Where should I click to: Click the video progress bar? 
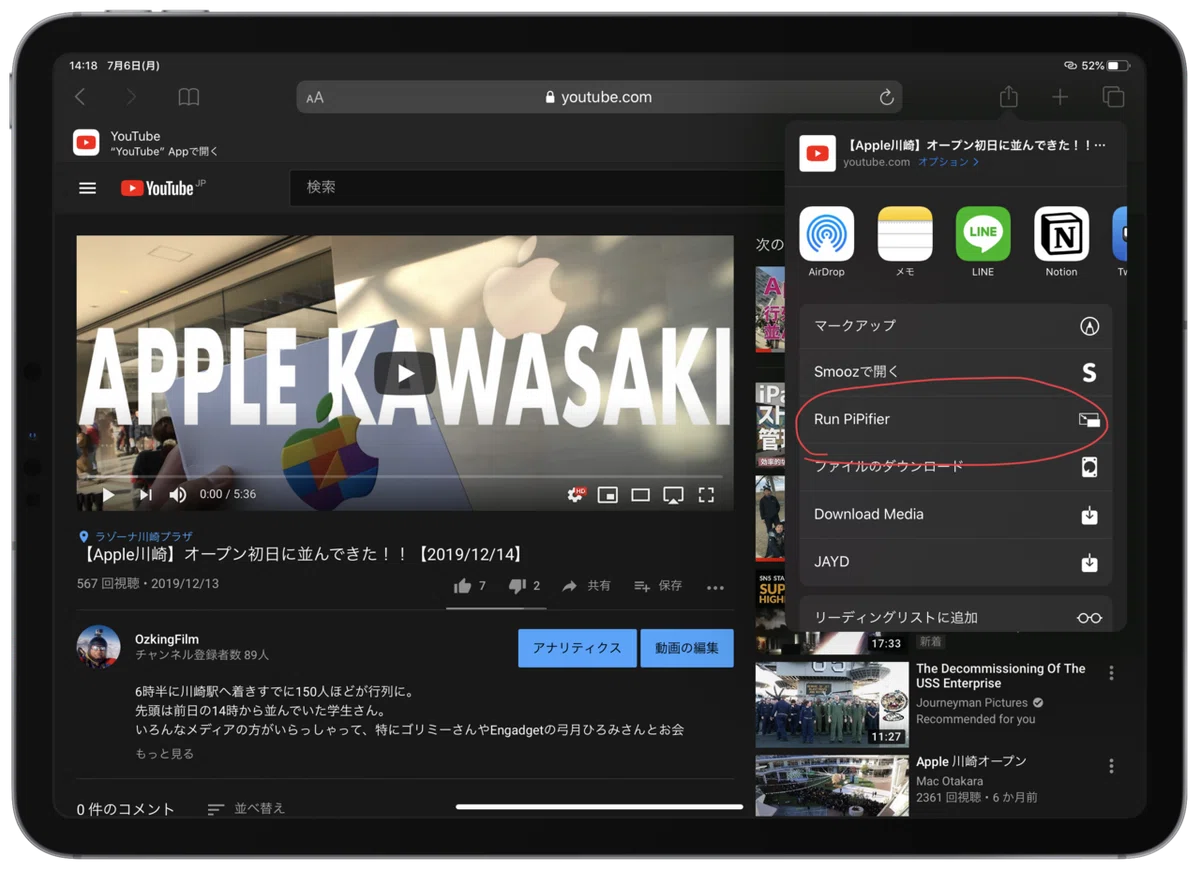(405, 476)
